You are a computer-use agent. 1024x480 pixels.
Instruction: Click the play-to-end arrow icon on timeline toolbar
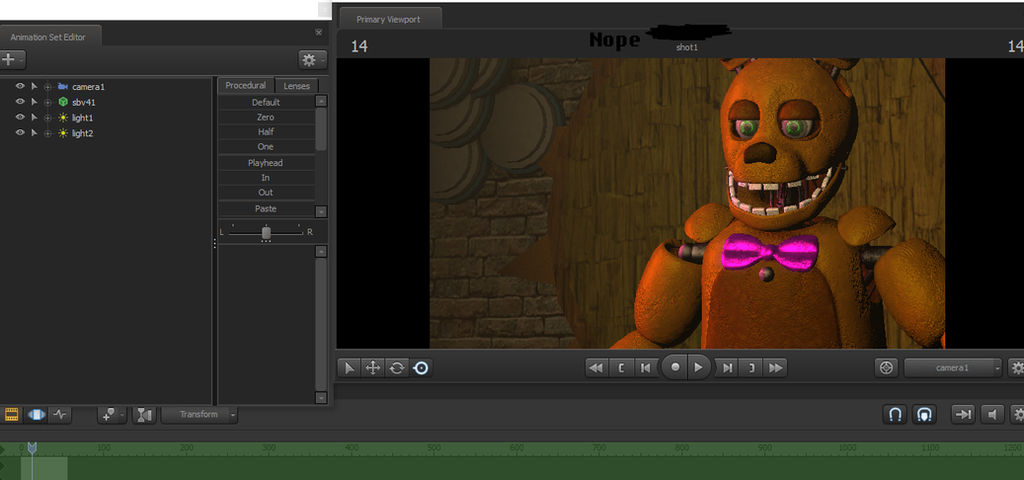pos(963,414)
